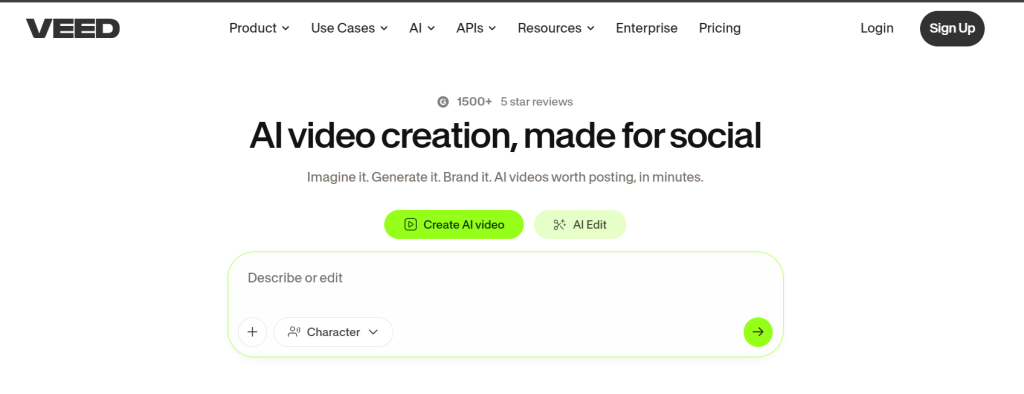Click the play icon in Create AI video
This screenshot has height=394, width=1024.
pos(410,225)
